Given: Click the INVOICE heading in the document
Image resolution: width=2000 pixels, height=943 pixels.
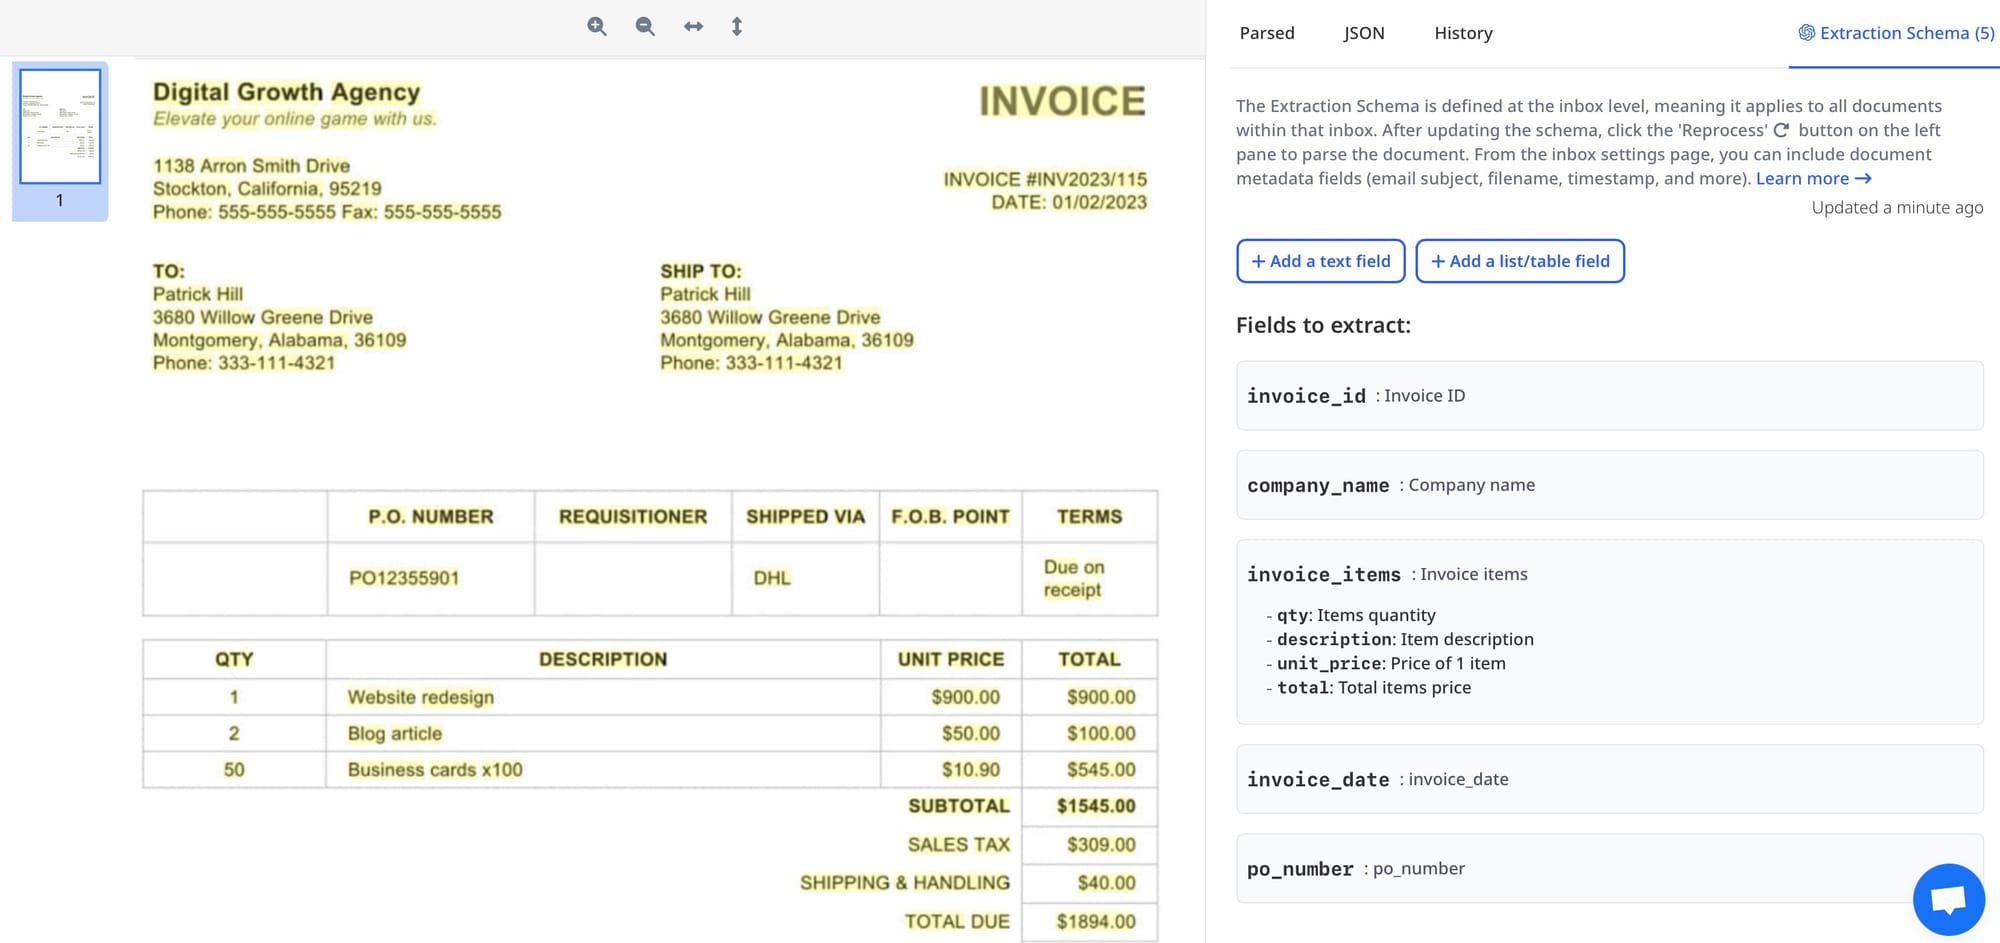Looking at the screenshot, I should (x=1061, y=101).
